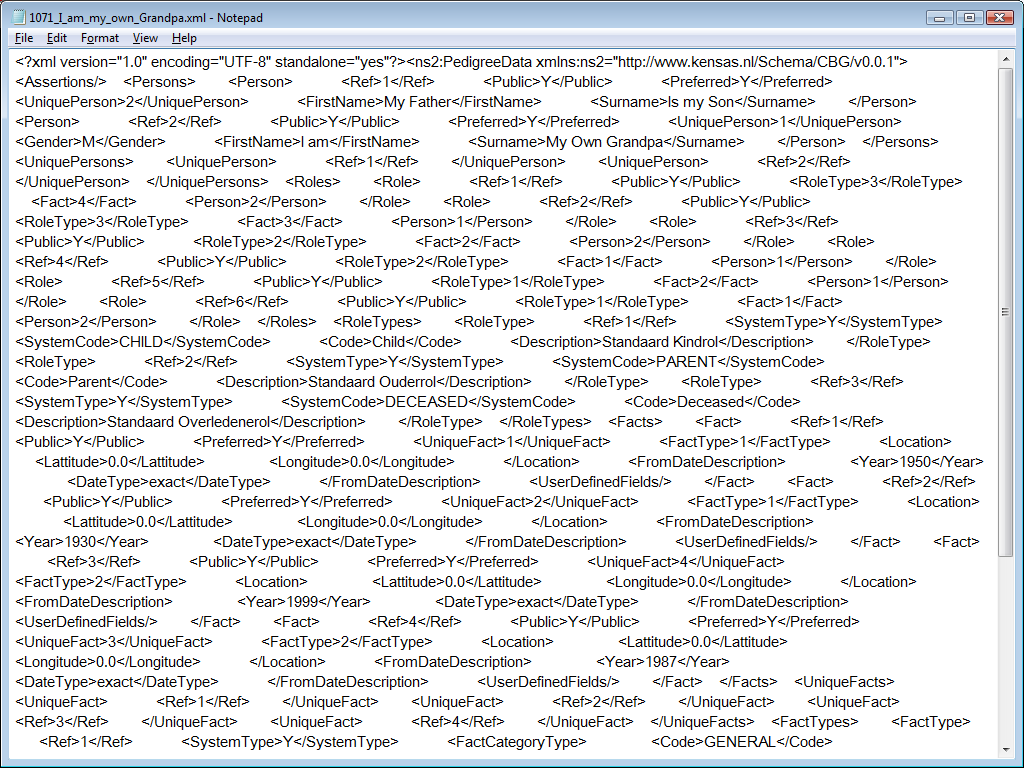
Task: Click the minimize window icon
Action: [938, 16]
